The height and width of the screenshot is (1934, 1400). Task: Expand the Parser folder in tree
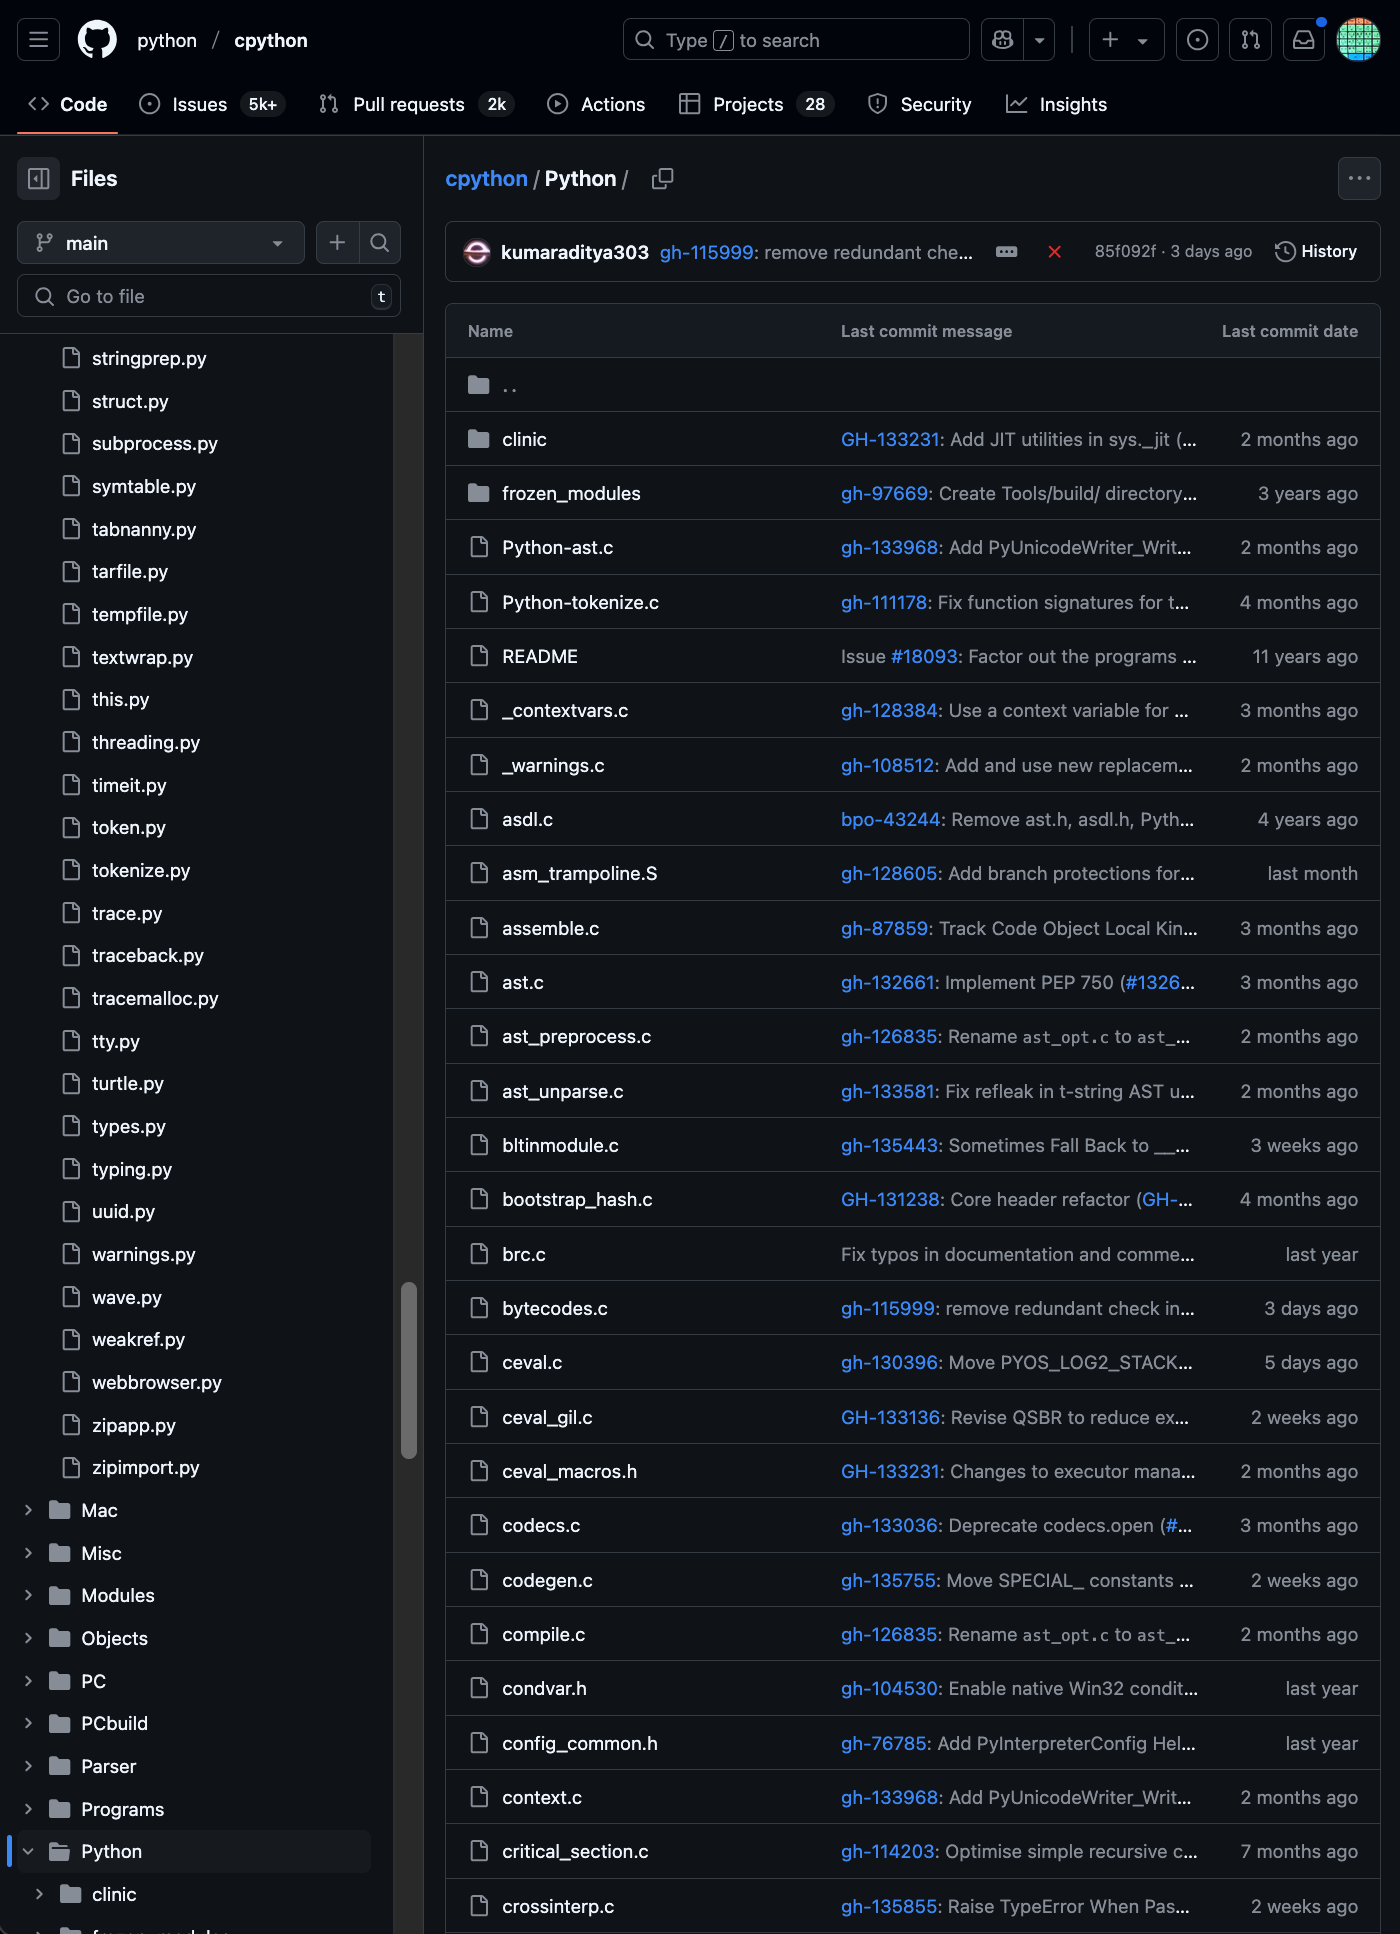click(28, 1766)
